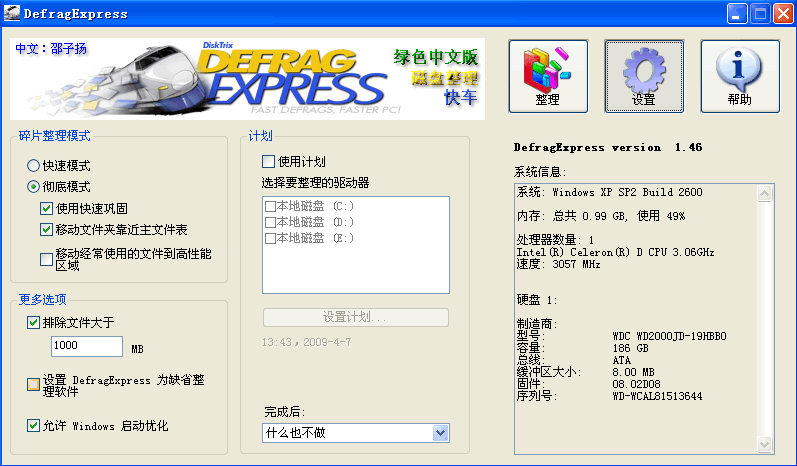Screen dimensions: 797x466
Task: Click the serial number WD-WCAL81513644
Action: click(x=657, y=396)
